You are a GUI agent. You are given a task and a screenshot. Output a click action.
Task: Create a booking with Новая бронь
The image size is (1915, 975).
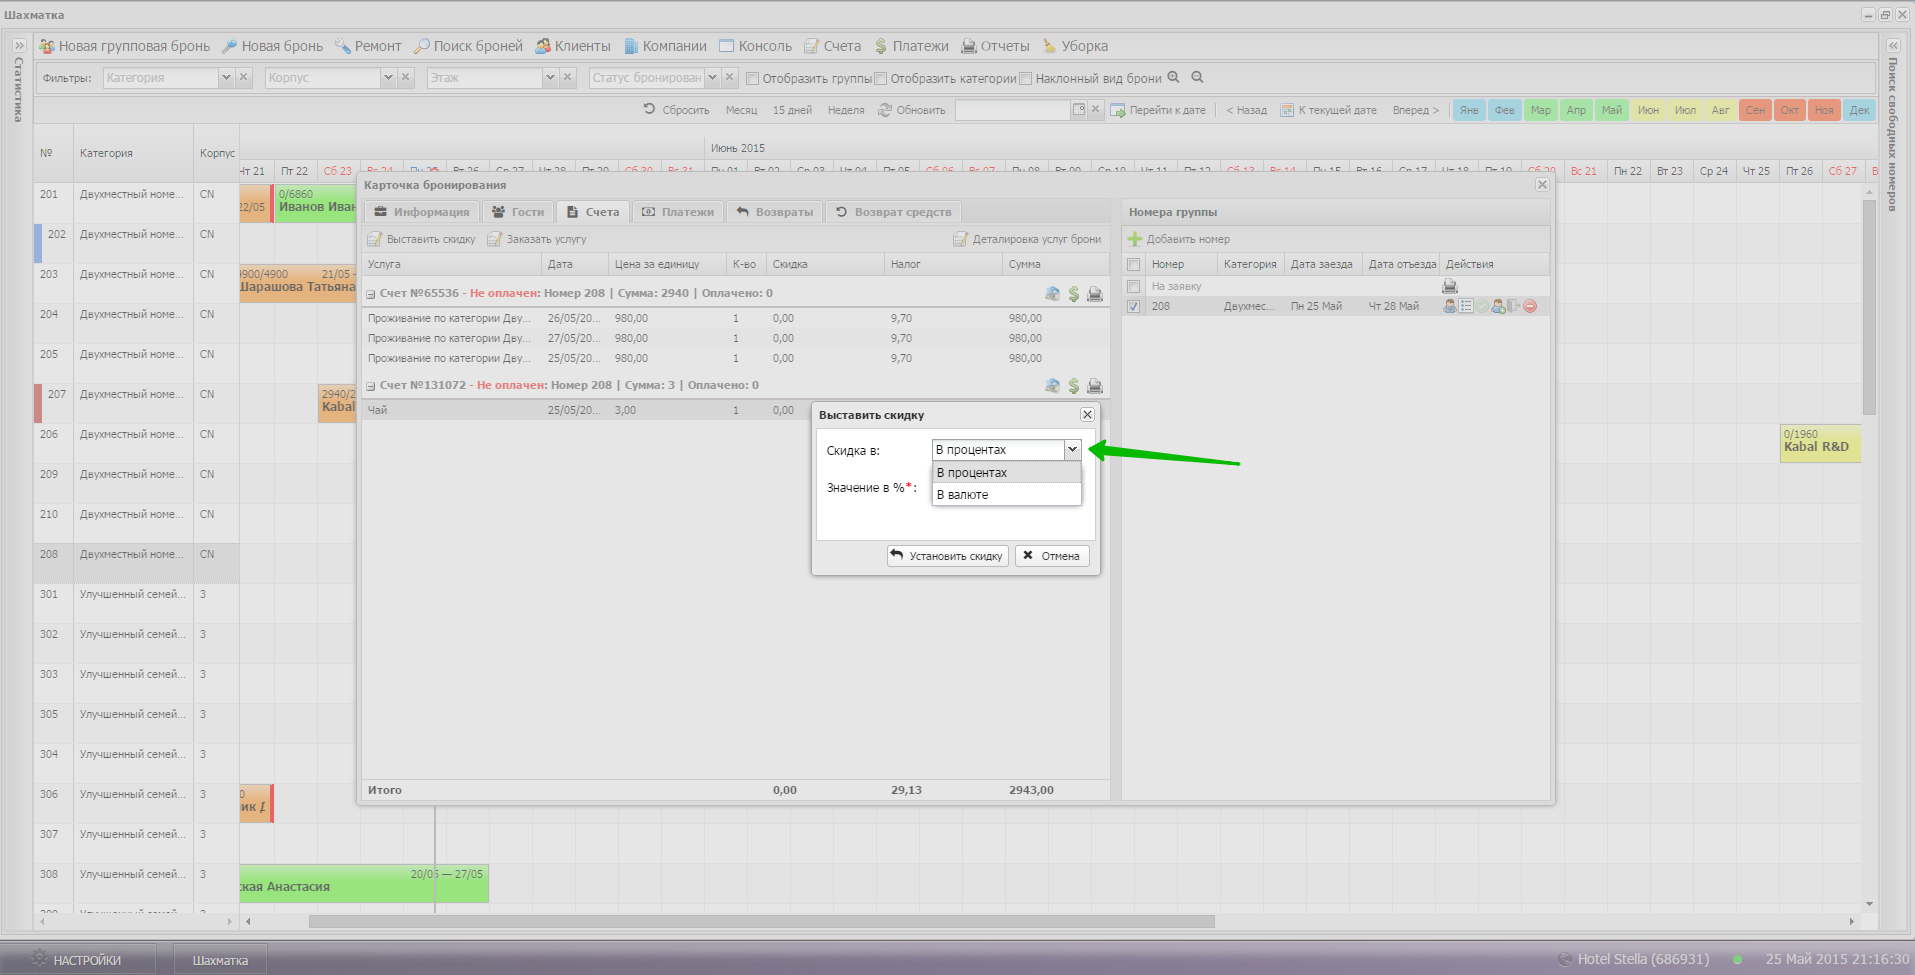pos(272,46)
